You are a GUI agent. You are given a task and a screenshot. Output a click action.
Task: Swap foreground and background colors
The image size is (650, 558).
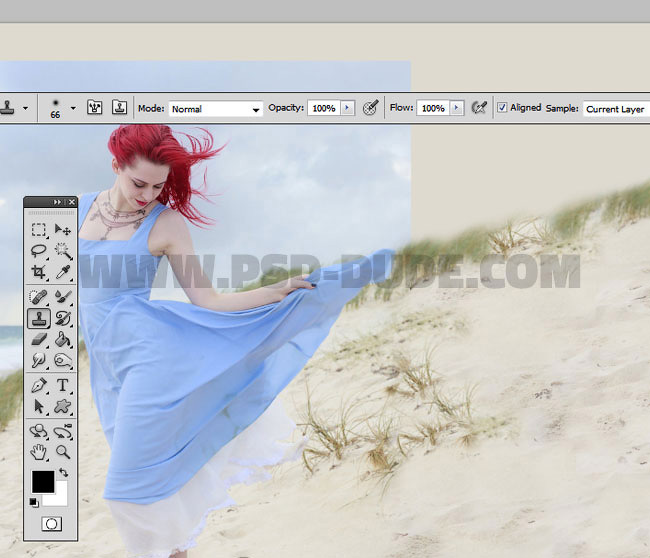[x=63, y=472]
